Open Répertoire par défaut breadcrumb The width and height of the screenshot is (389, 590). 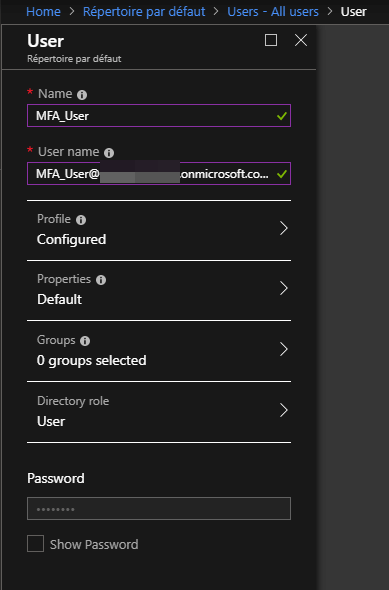(x=144, y=12)
